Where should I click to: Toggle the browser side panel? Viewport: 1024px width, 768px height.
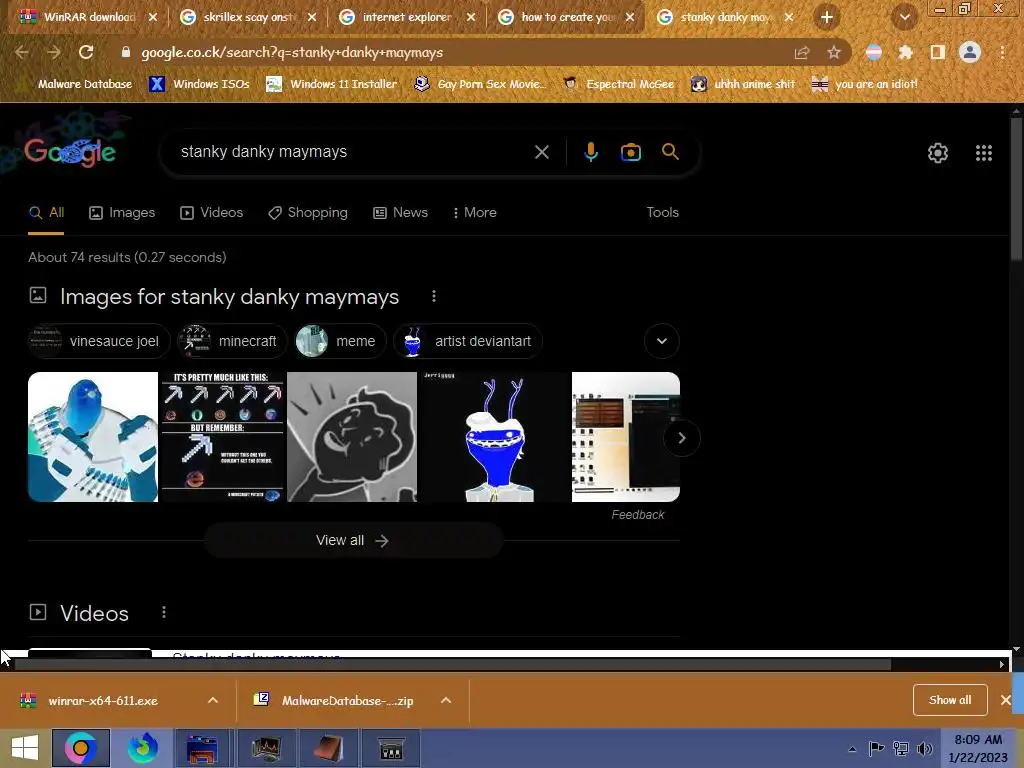click(x=937, y=52)
